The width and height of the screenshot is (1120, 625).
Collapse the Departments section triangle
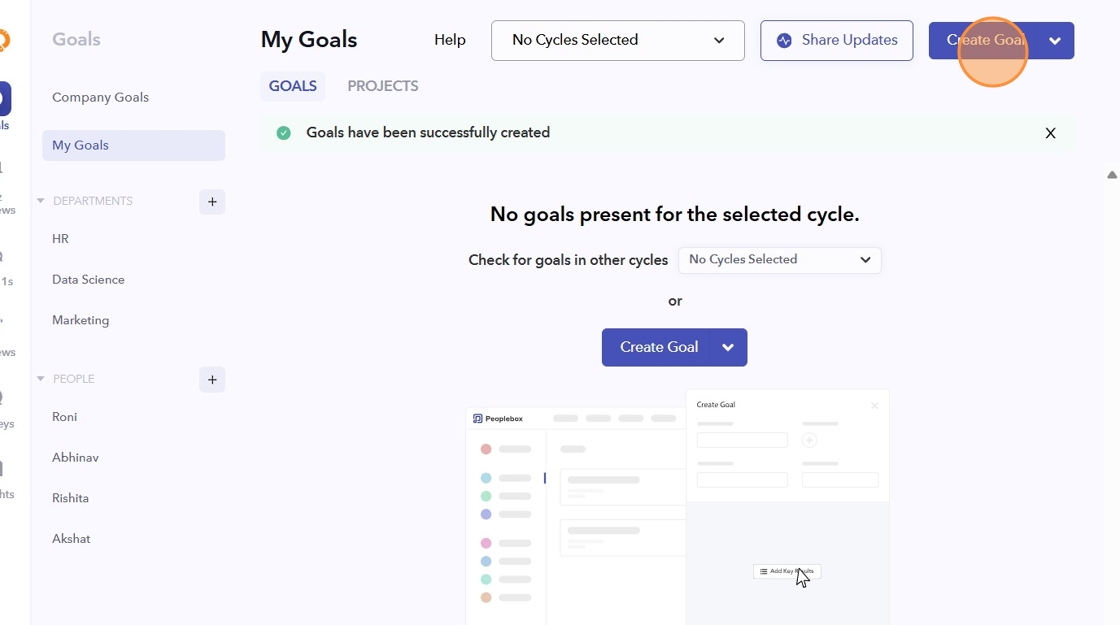41,201
